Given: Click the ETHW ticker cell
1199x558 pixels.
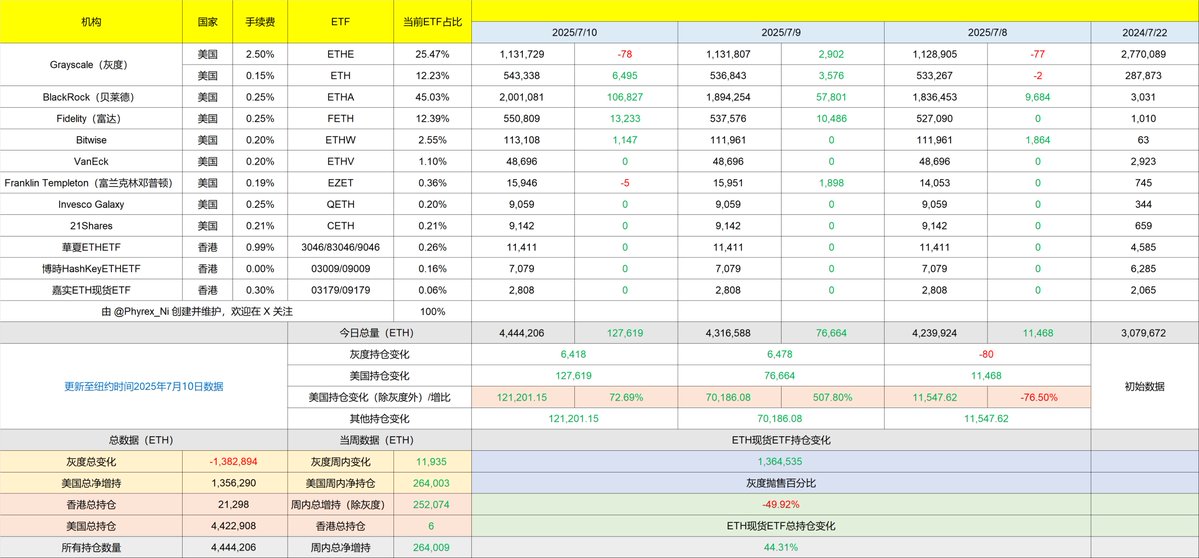Looking at the screenshot, I should [x=341, y=140].
